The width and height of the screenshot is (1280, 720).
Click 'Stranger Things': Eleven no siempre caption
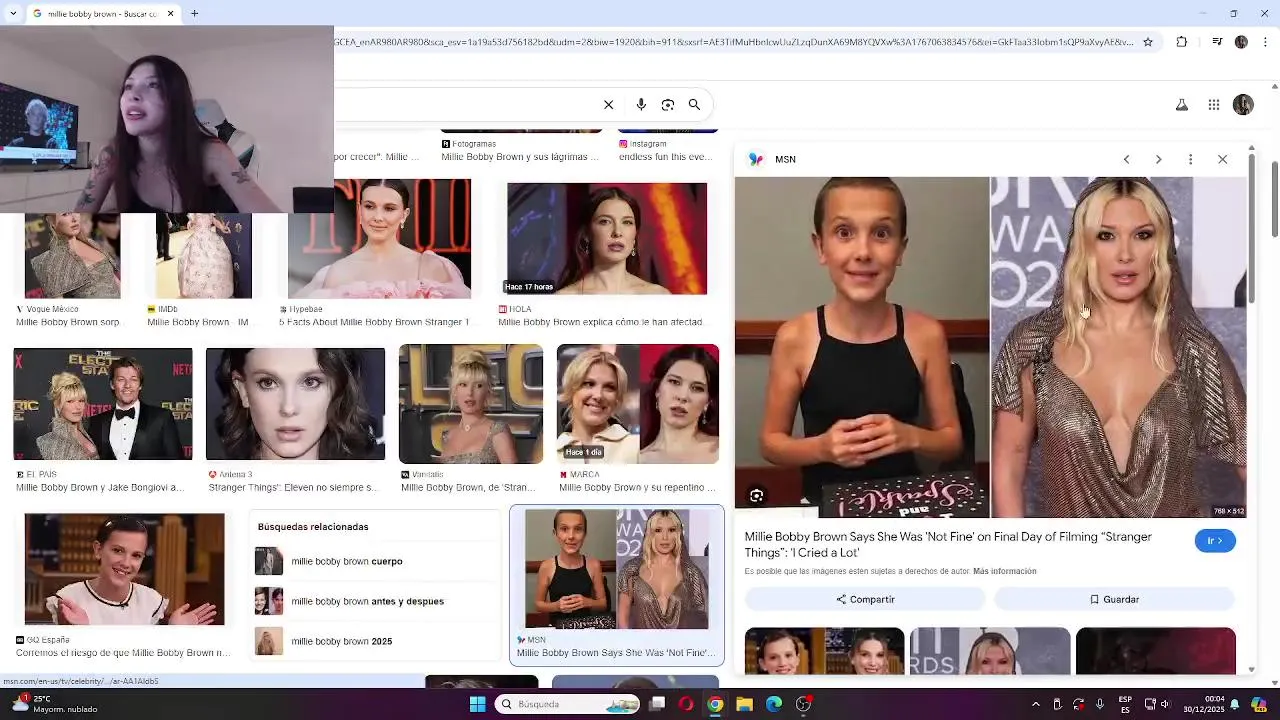coord(292,488)
